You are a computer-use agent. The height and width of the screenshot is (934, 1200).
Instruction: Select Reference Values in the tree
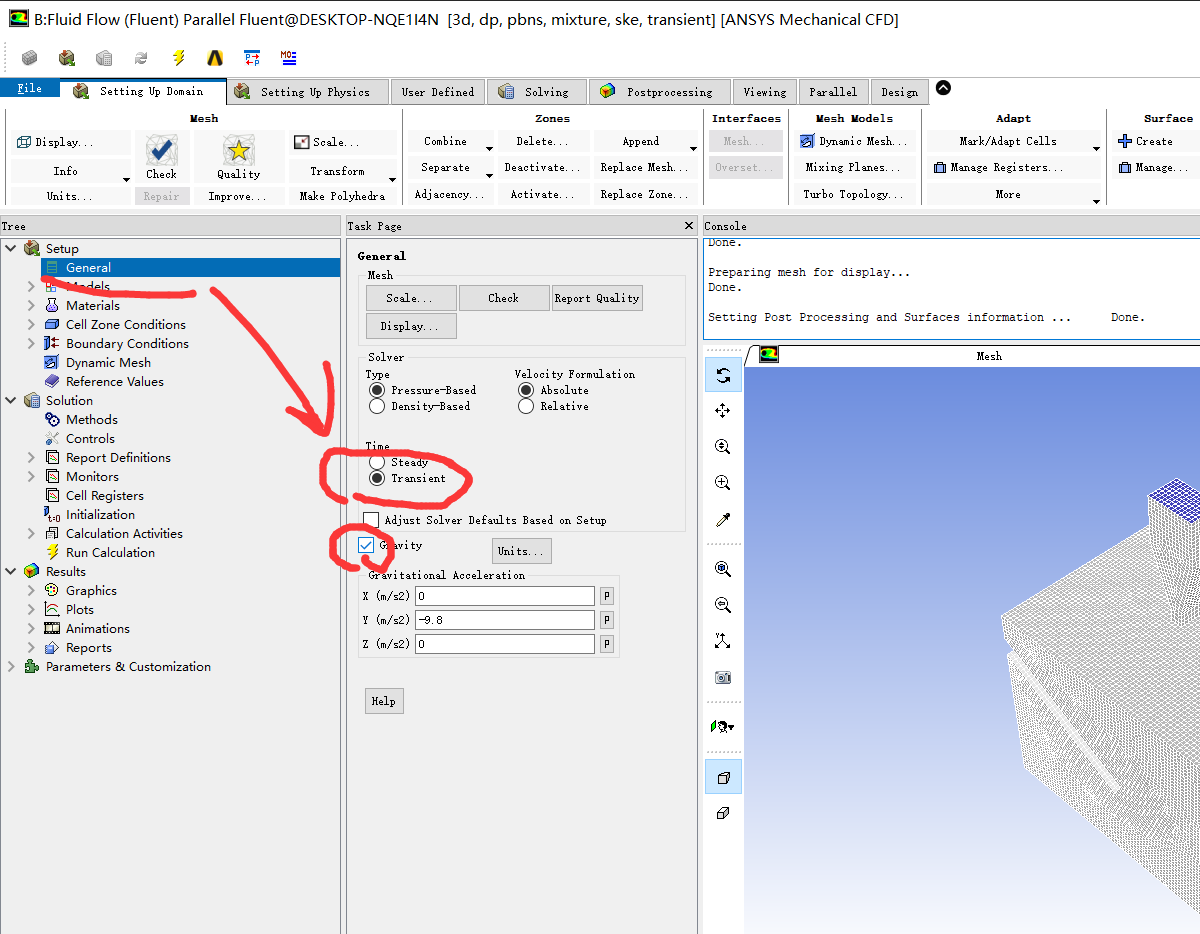(x=114, y=381)
